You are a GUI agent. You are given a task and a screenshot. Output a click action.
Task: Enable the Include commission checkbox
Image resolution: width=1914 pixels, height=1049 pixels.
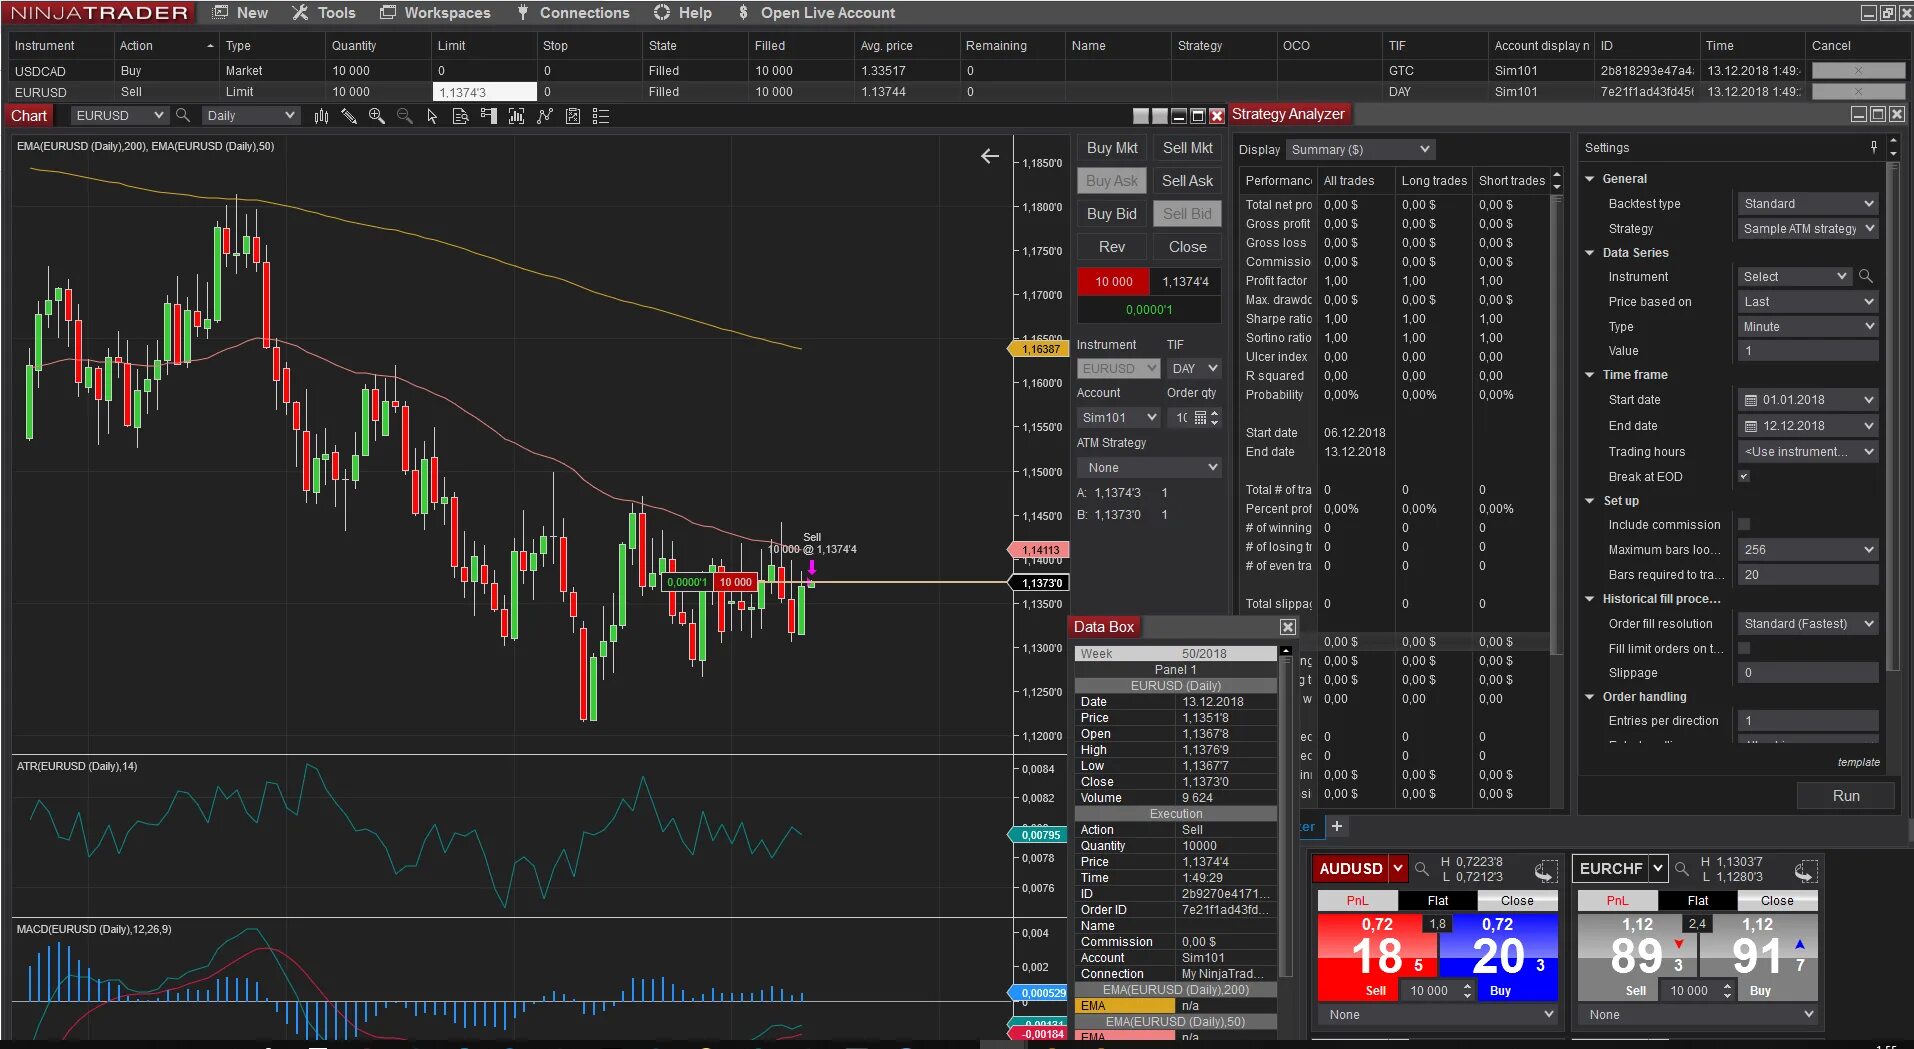pyautogui.click(x=1744, y=524)
